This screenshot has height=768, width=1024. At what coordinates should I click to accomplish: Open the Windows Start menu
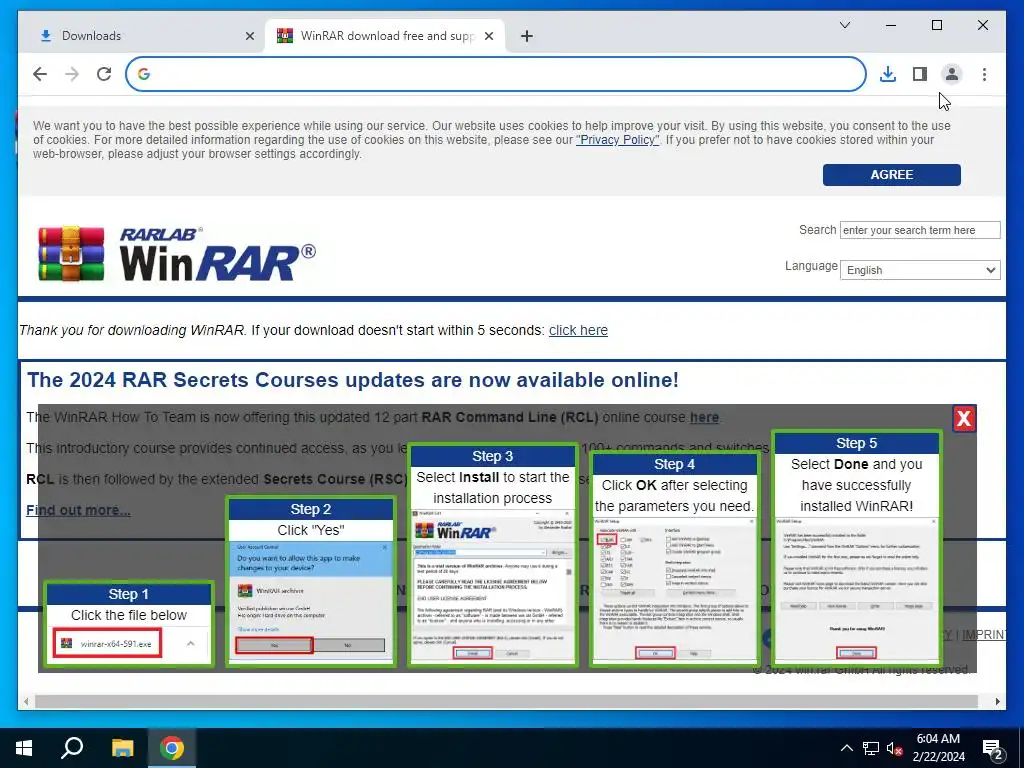click(x=24, y=748)
